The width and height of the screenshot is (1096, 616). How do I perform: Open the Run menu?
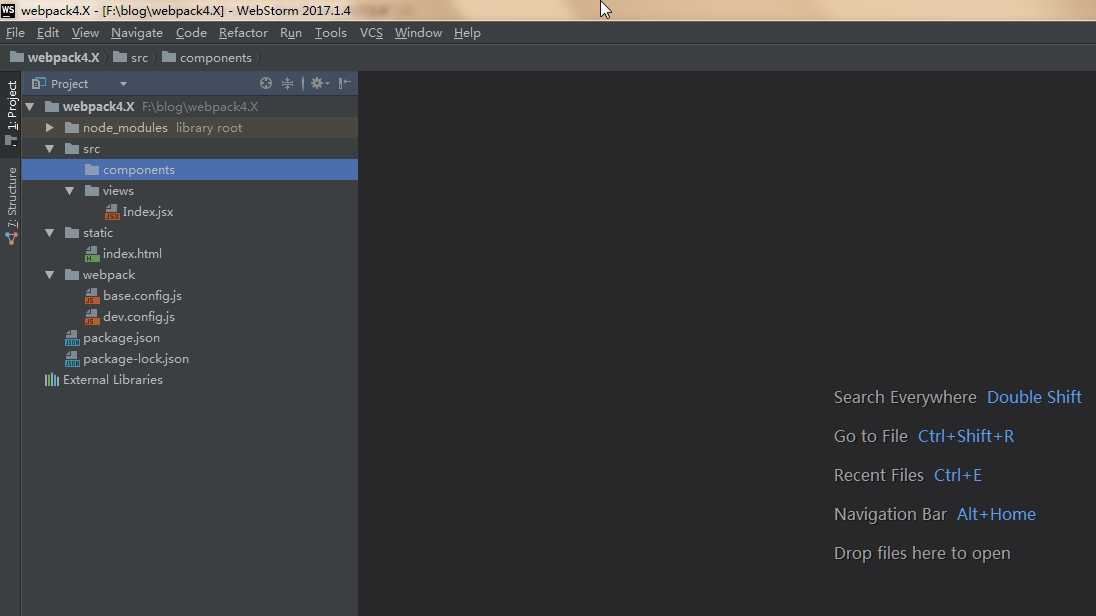(291, 33)
